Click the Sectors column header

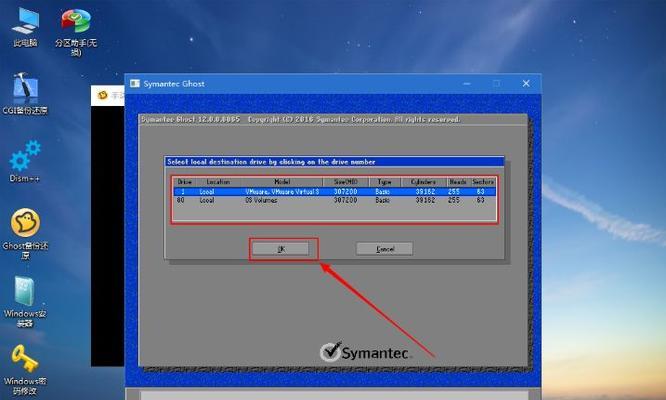483,182
